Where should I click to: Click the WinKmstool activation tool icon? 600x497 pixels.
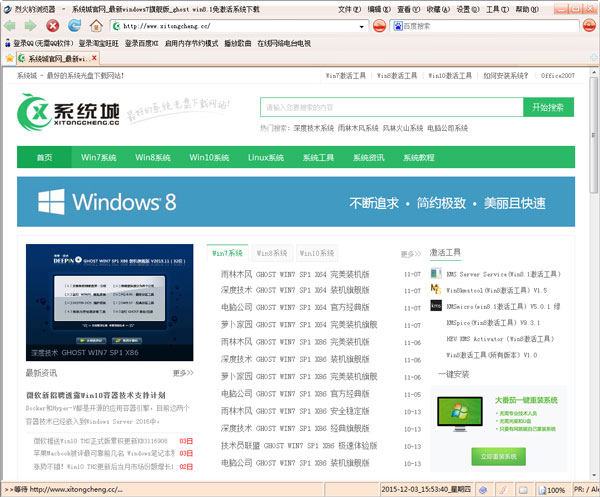tap(436, 290)
